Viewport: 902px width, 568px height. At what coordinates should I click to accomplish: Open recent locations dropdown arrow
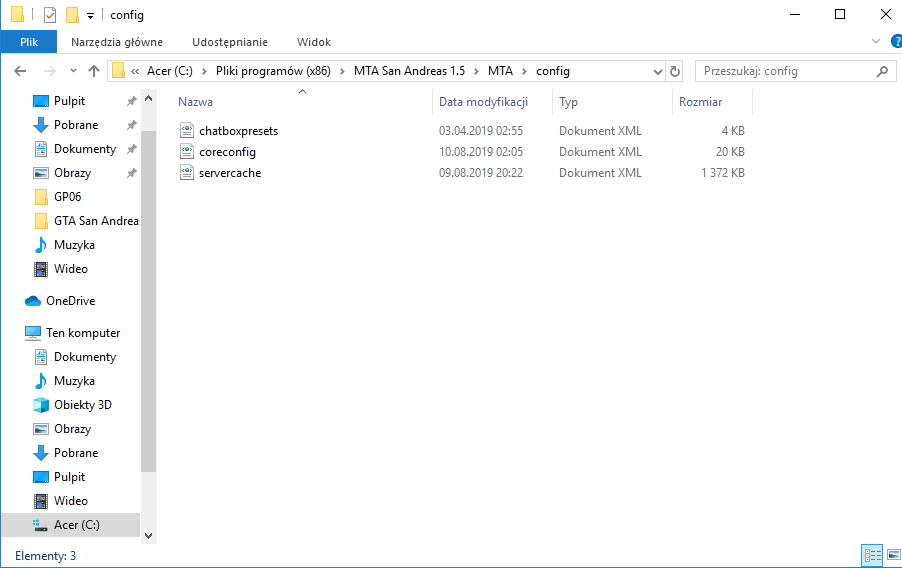pos(73,71)
